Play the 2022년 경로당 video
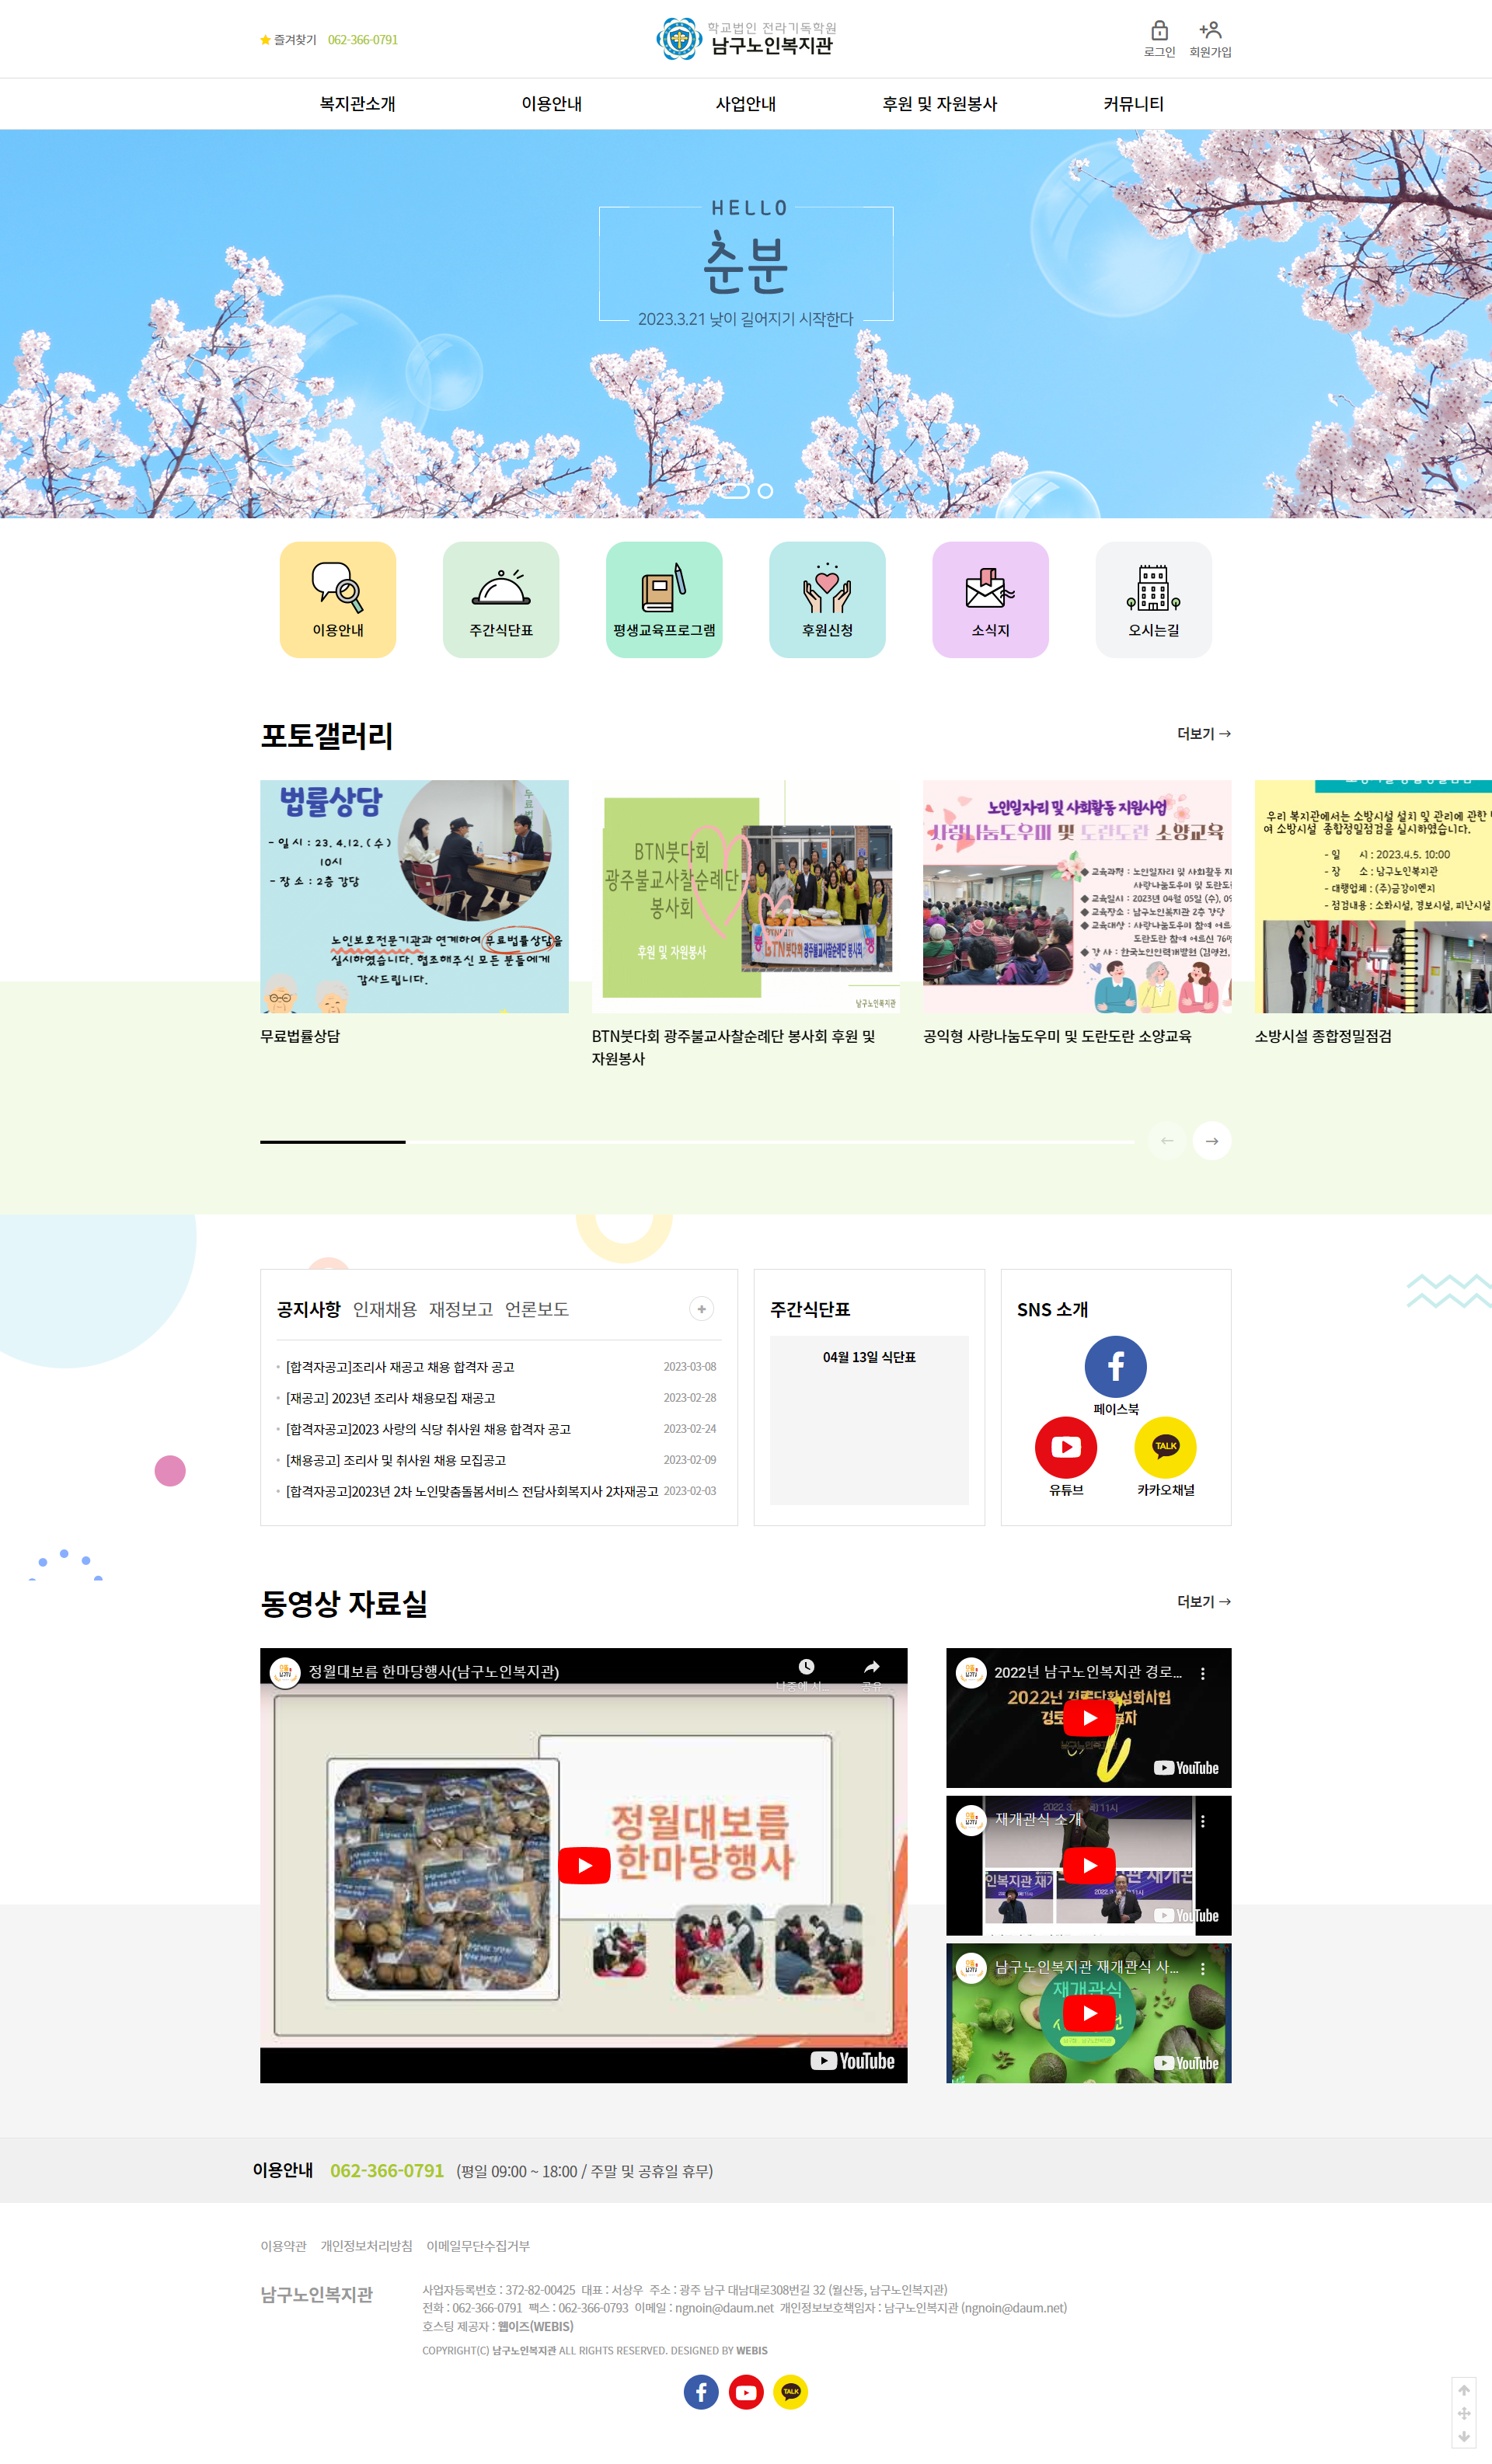This screenshot has height=2464, width=1492. 1089,1718
